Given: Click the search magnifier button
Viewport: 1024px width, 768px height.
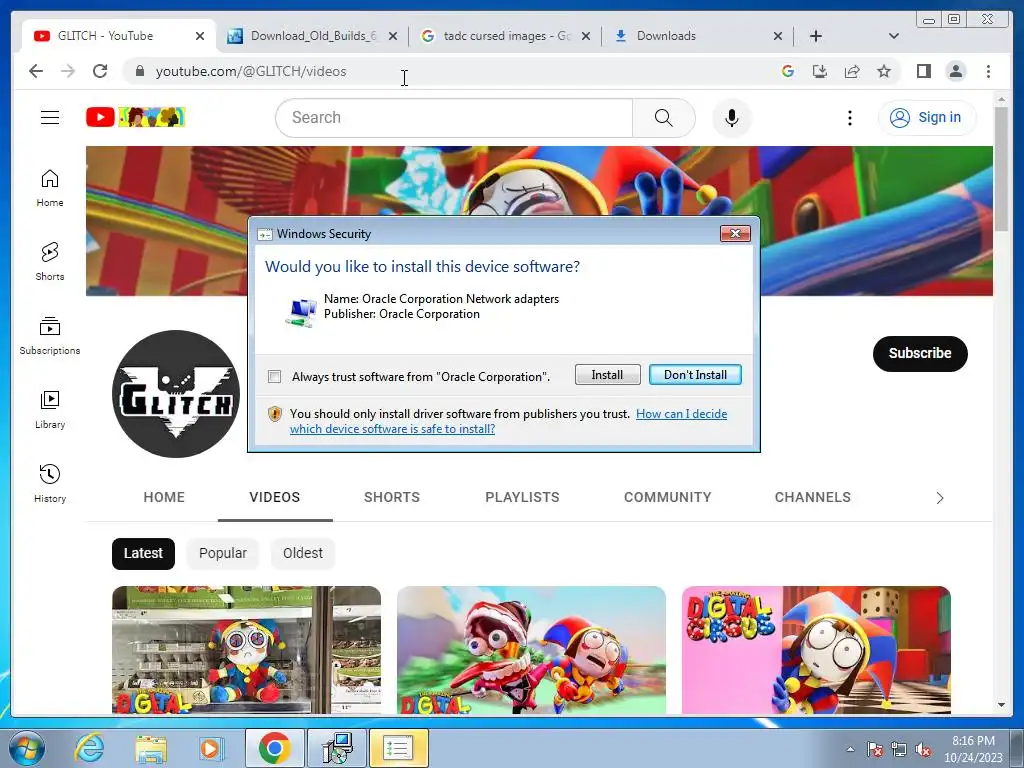Looking at the screenshot, I should point(664,118).
